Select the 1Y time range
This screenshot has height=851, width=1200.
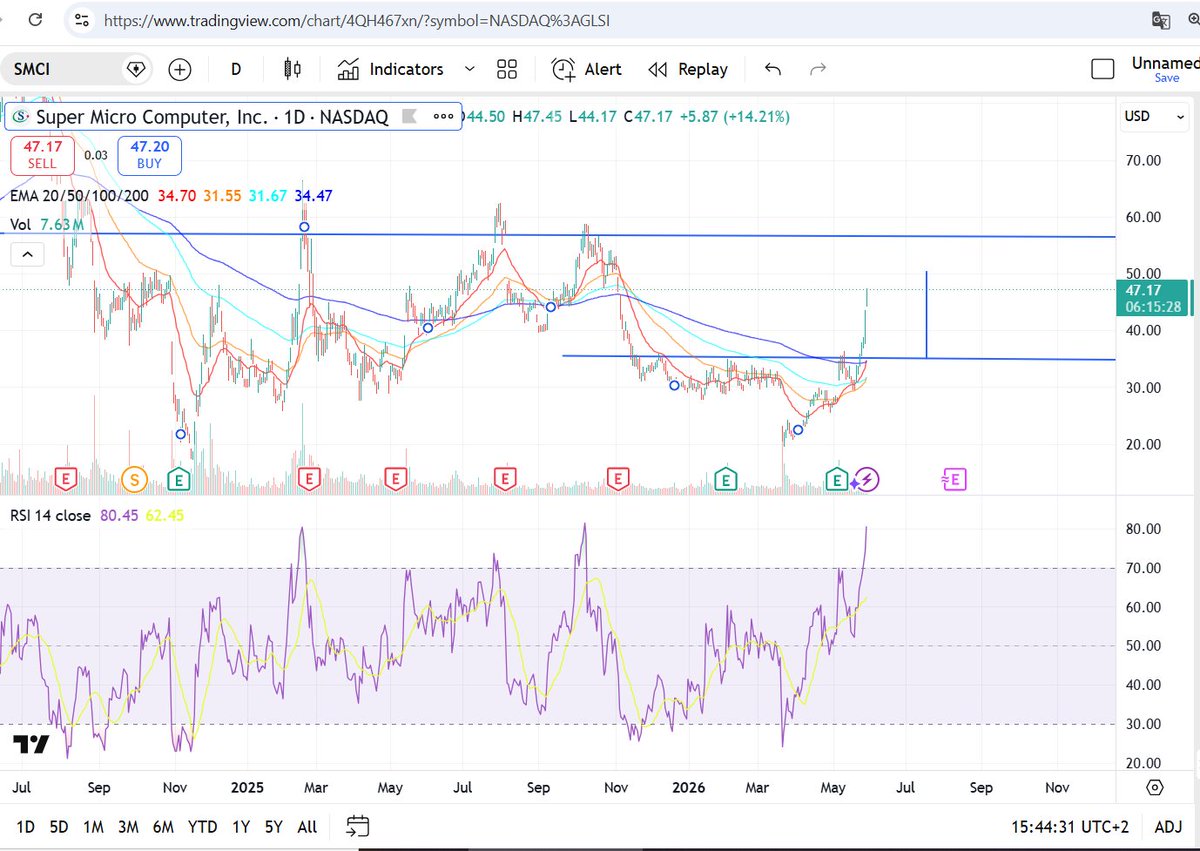(241, 827)
